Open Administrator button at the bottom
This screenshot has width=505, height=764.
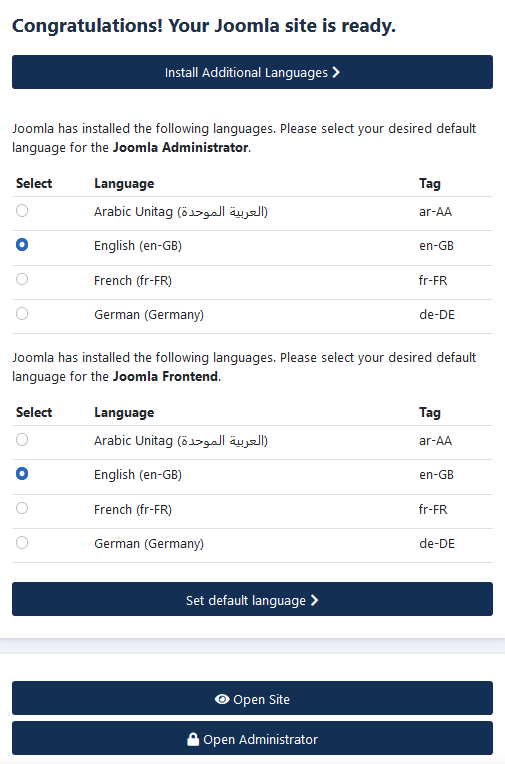[252, 738]
